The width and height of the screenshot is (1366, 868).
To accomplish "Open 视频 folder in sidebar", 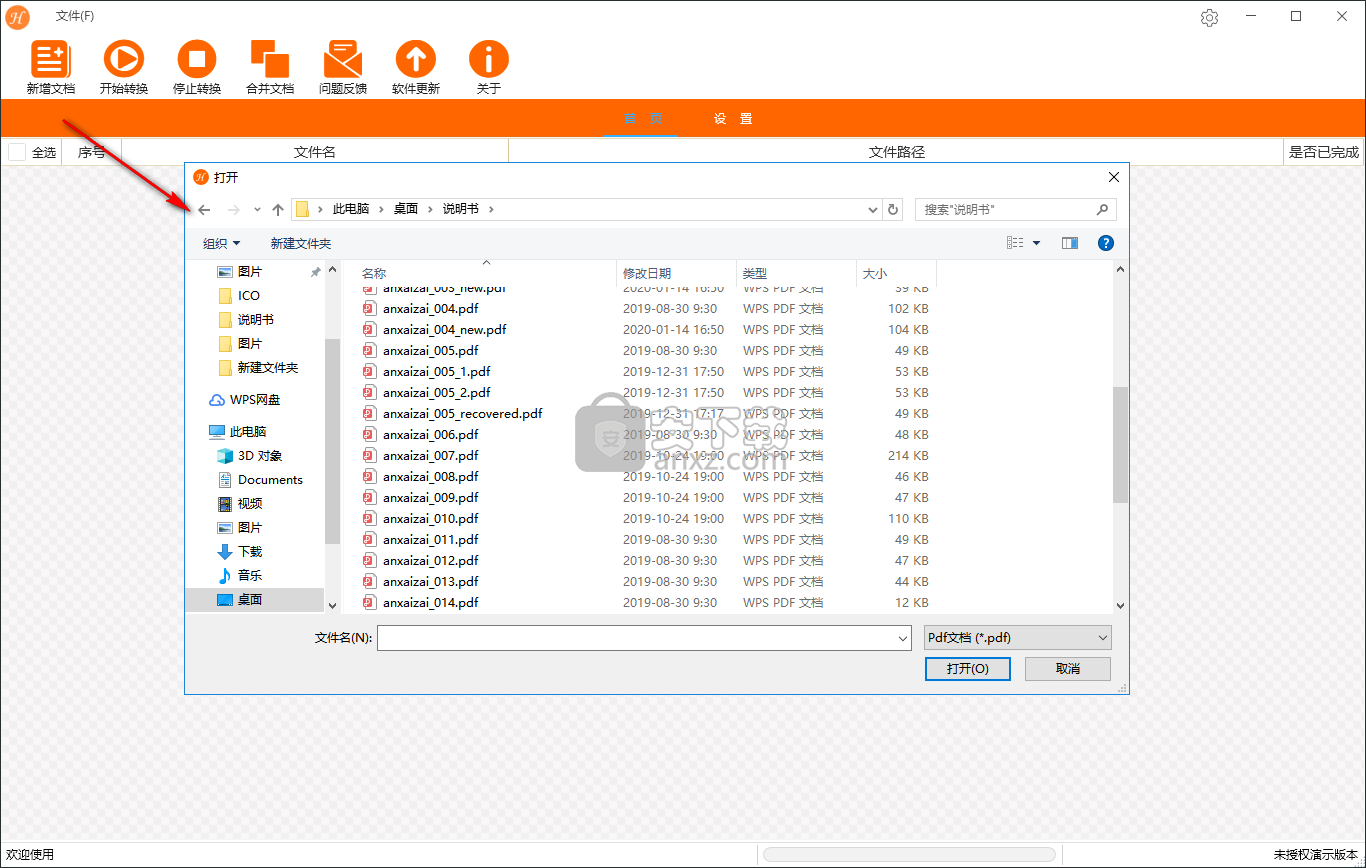I will (x=240, y=504).
